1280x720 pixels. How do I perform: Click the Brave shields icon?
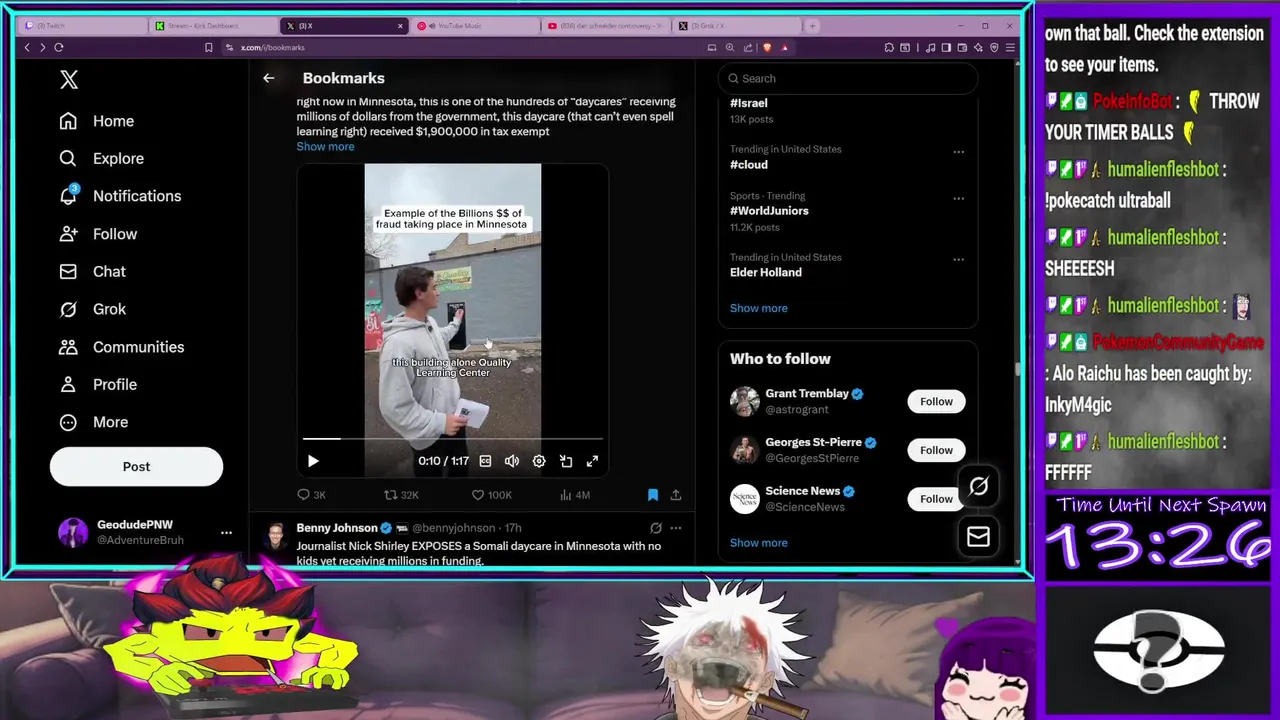(767, 47)
